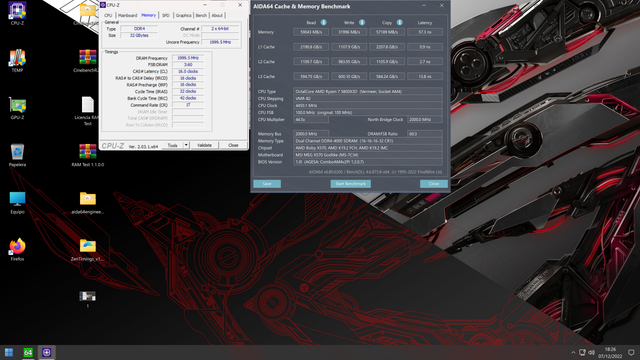Launch Firefox from the desktop
The width and height of the screenshot is (640, 360).
tap(17, 249)
